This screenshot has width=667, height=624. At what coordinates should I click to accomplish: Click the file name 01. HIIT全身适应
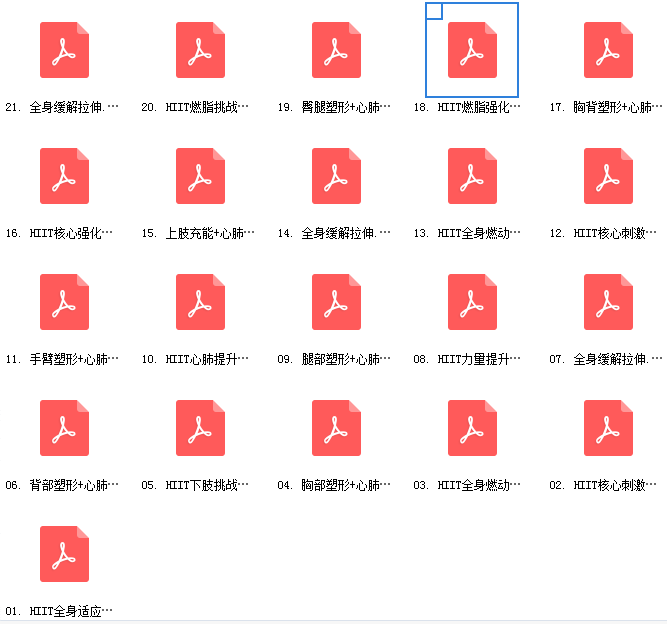point(59,611)
